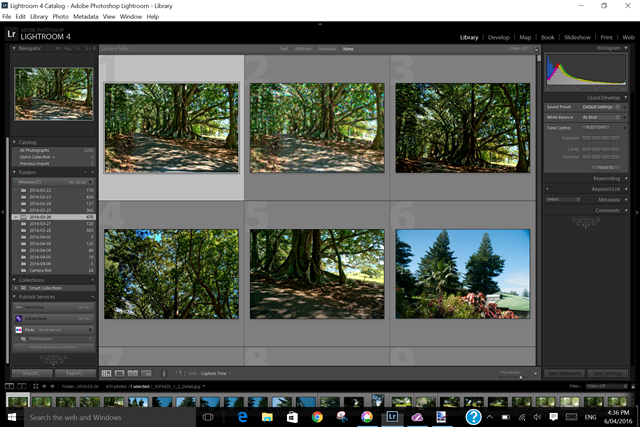The height and width of the screenshot is (427, 640).
Task: Click the Flickr service icon
Action: point(19,330)
